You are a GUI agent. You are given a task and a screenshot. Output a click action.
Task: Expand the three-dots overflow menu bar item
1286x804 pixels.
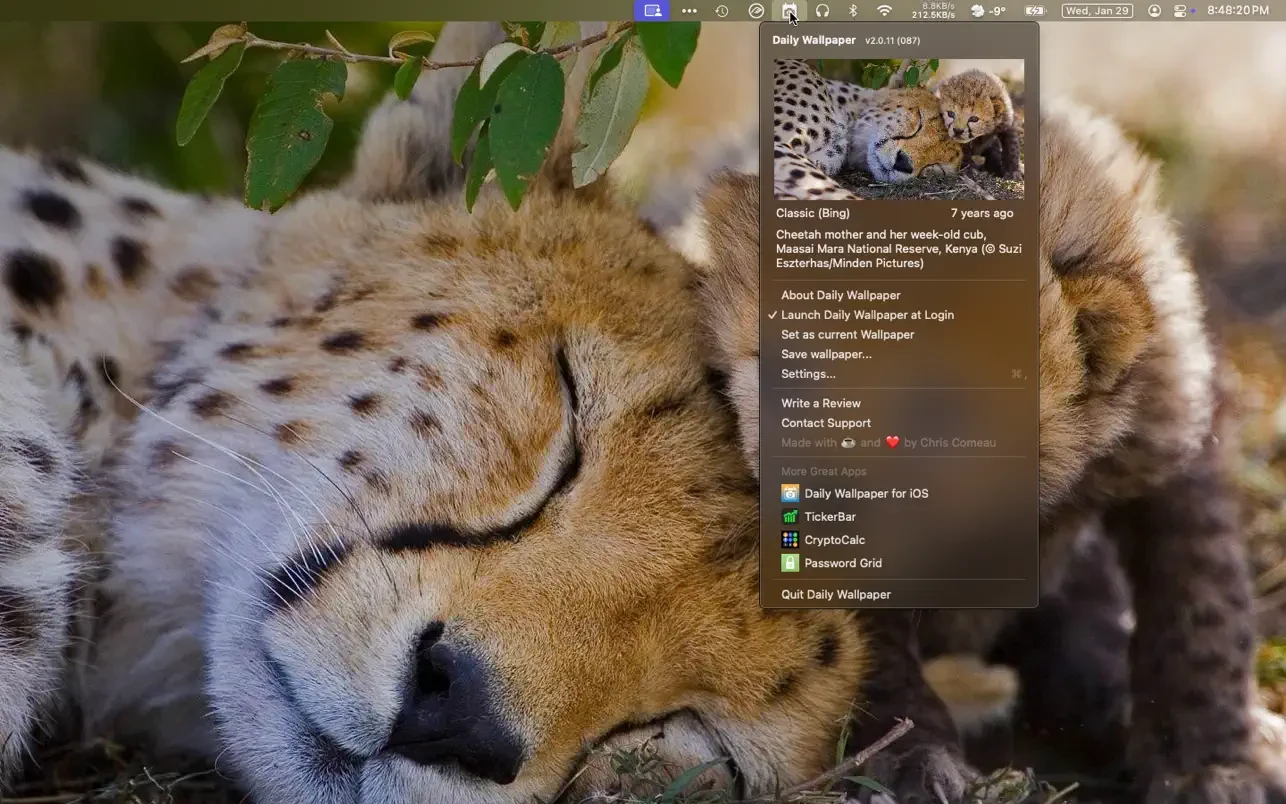689,11
